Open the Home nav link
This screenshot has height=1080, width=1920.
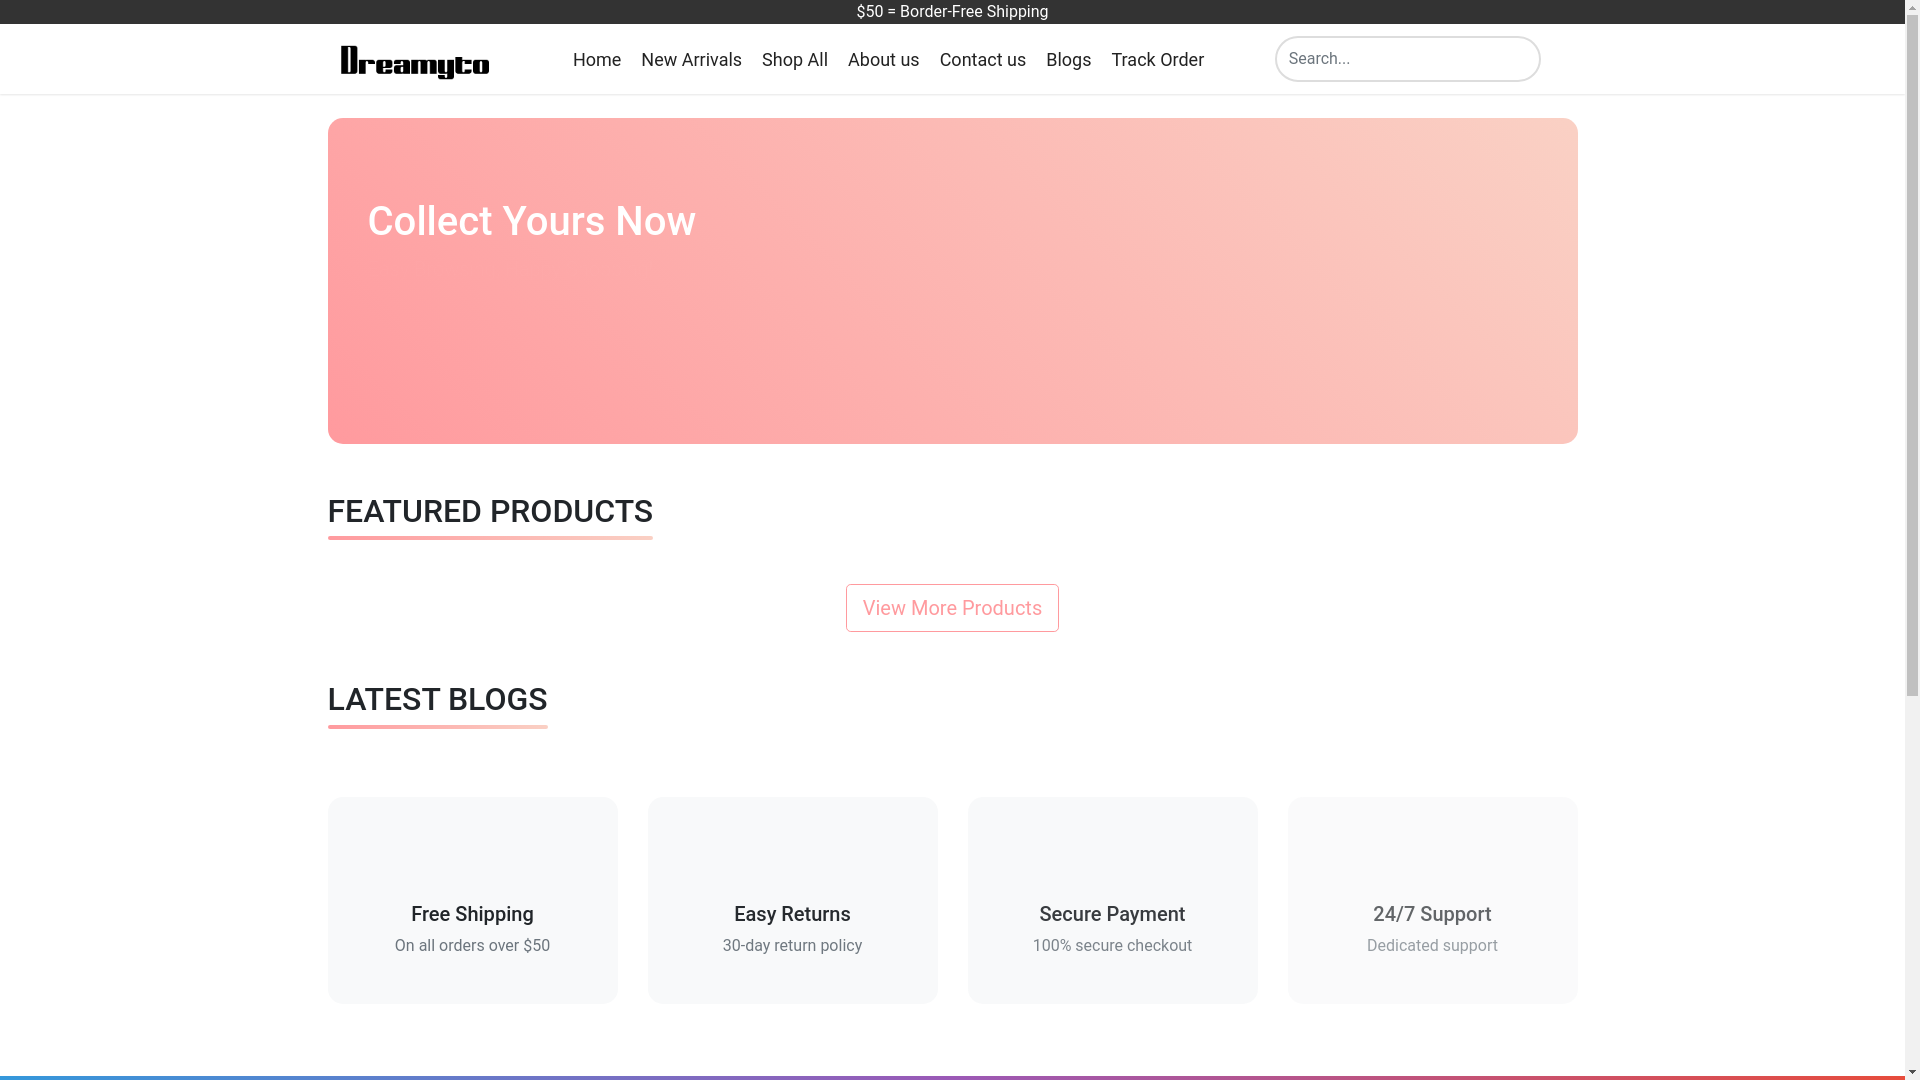(596, 60)
